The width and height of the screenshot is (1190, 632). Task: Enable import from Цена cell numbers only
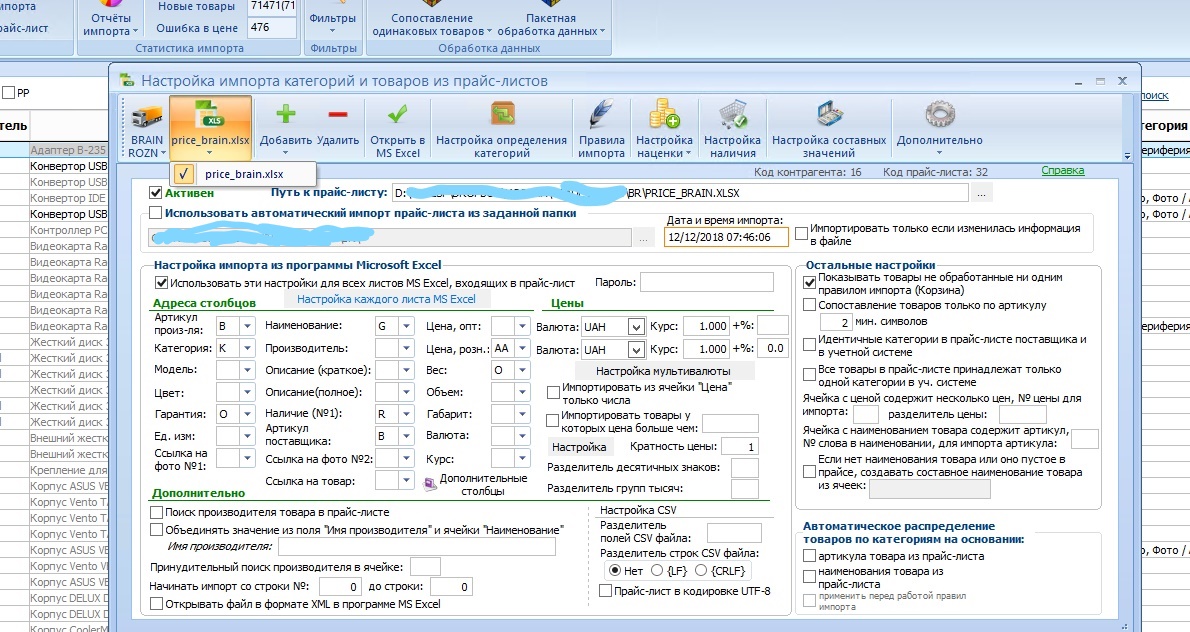pyautogui.click(x=553, y=393)
